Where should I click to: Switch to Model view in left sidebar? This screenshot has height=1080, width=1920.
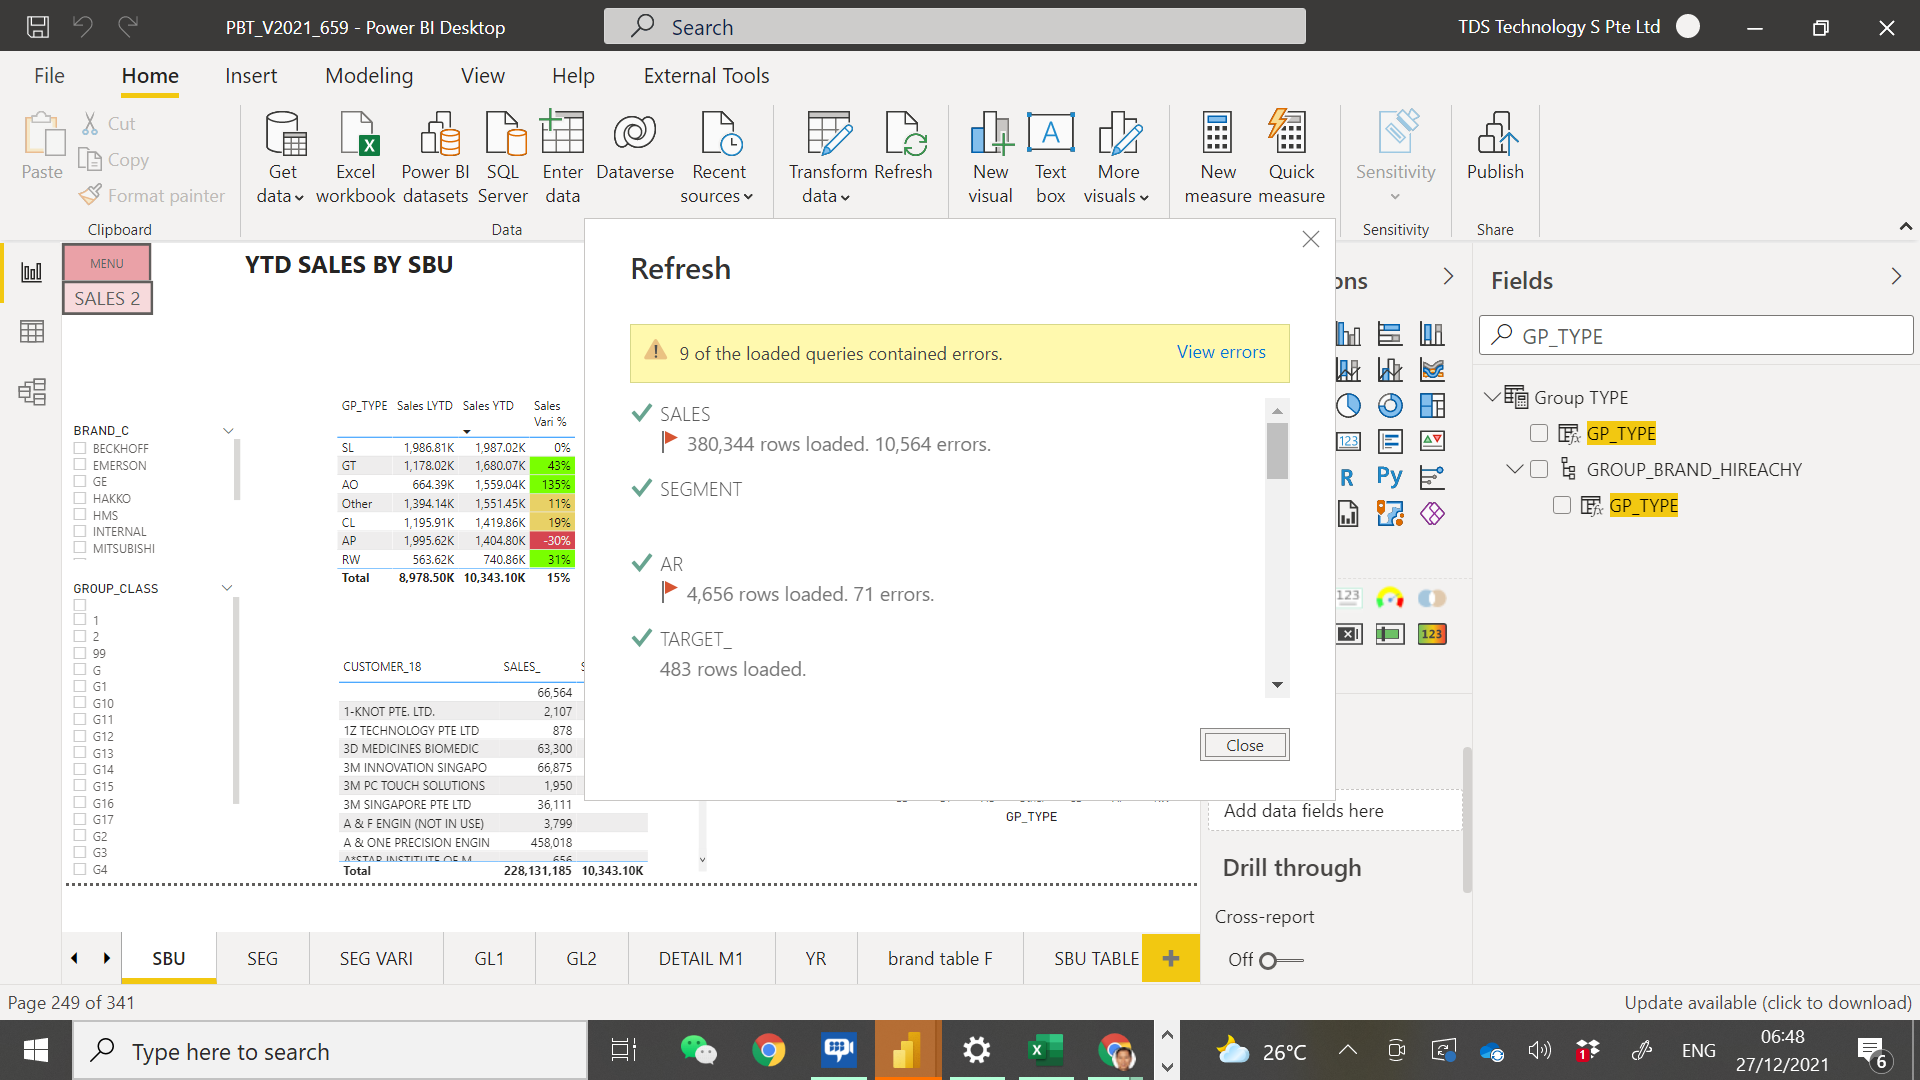pyautogui.click(x=32, y=391)
